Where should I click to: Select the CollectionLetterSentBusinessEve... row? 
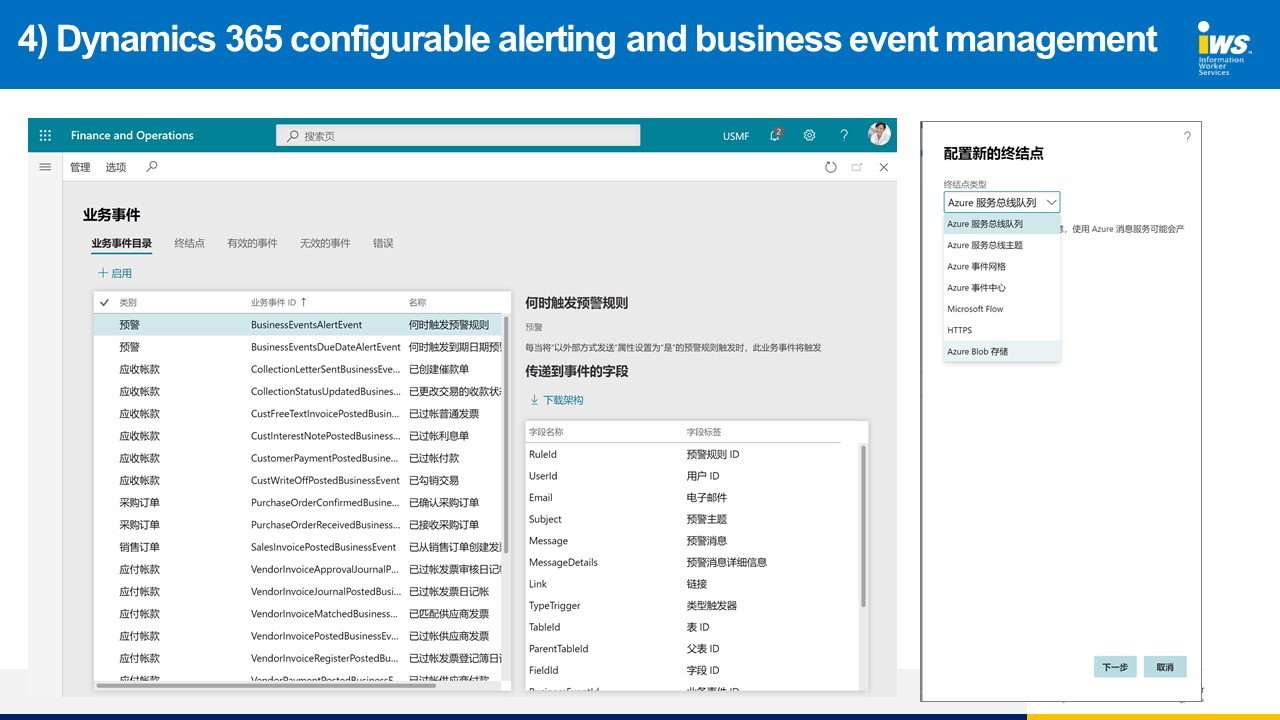(x=298, y=369)
